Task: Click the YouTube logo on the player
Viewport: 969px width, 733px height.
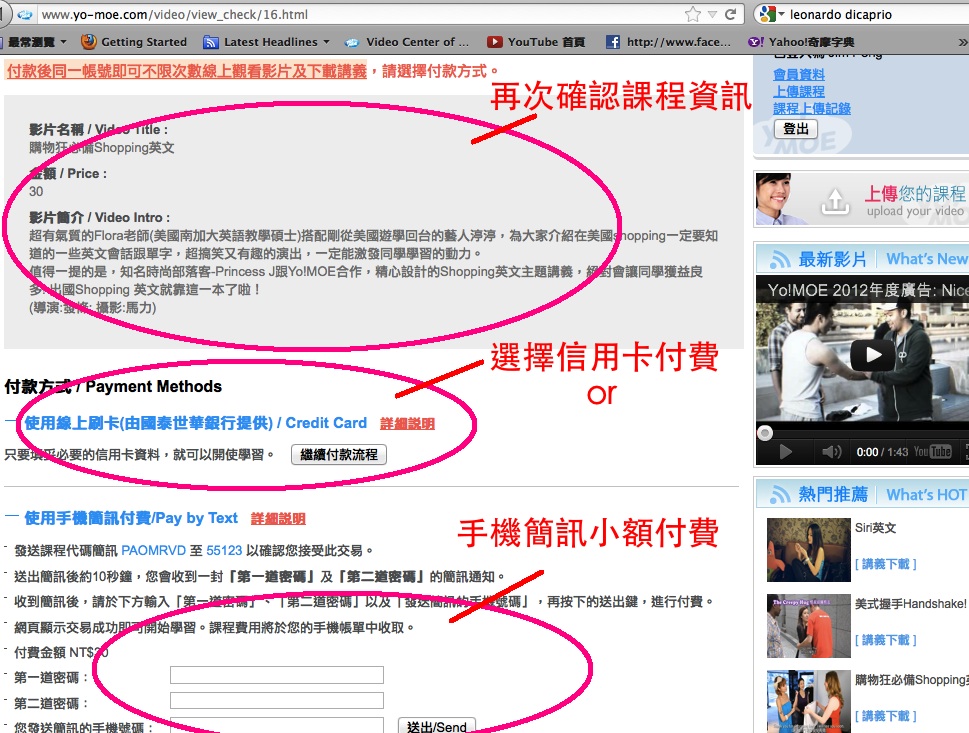Action: tap(933, 452)
